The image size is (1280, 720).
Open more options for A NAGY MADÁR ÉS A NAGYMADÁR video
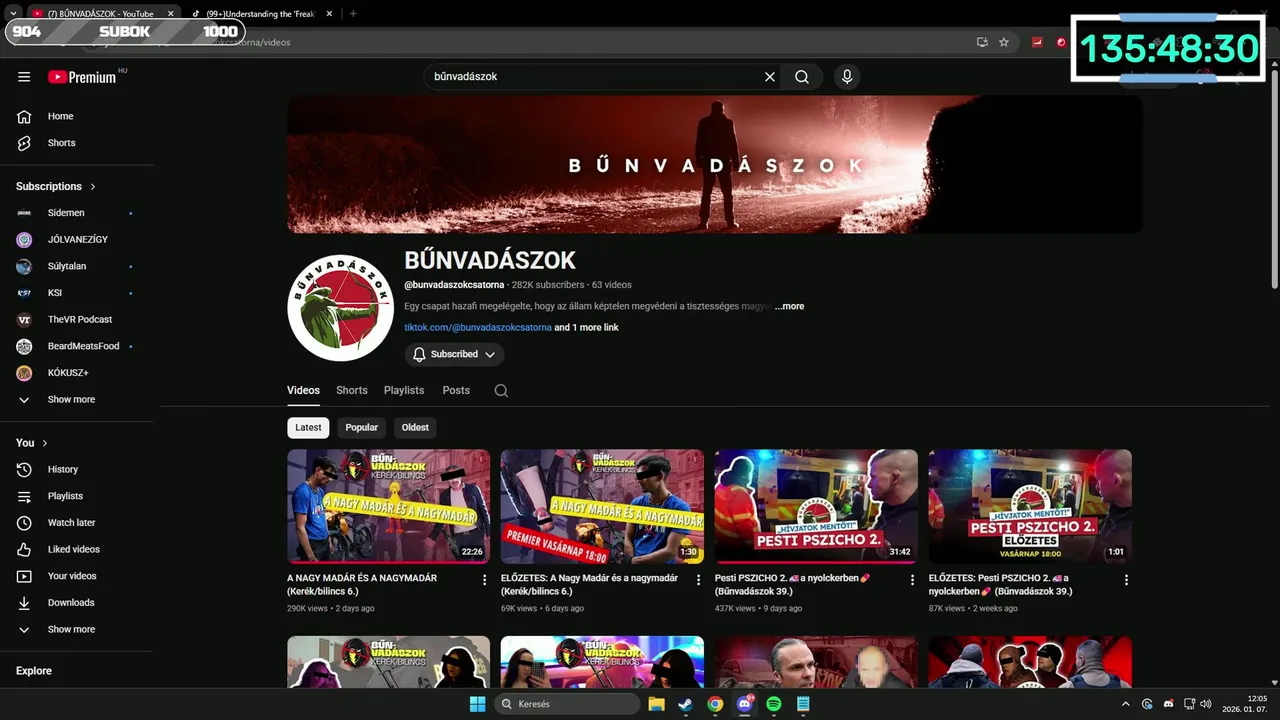click(x=485, y=580)
